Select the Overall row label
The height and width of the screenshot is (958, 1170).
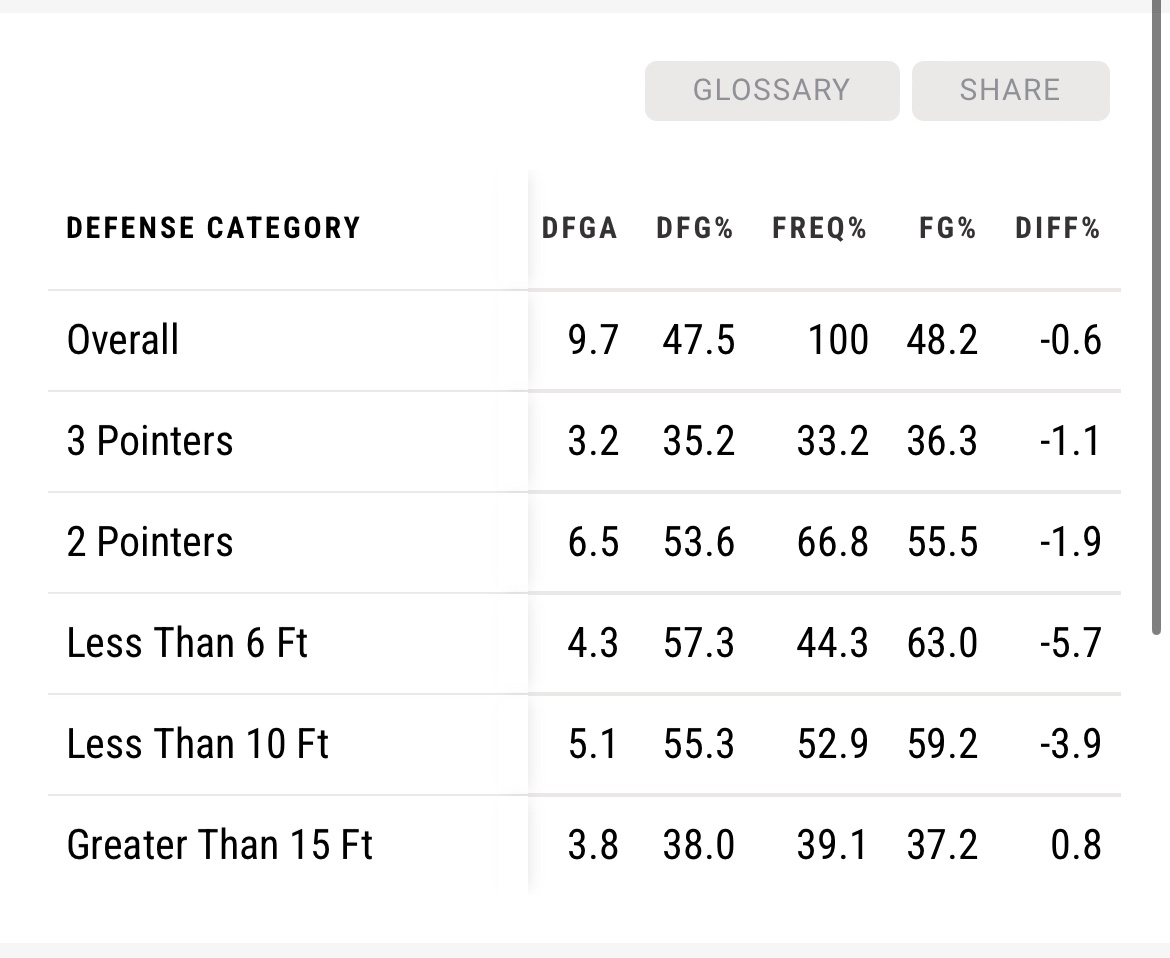click(123, 340)
